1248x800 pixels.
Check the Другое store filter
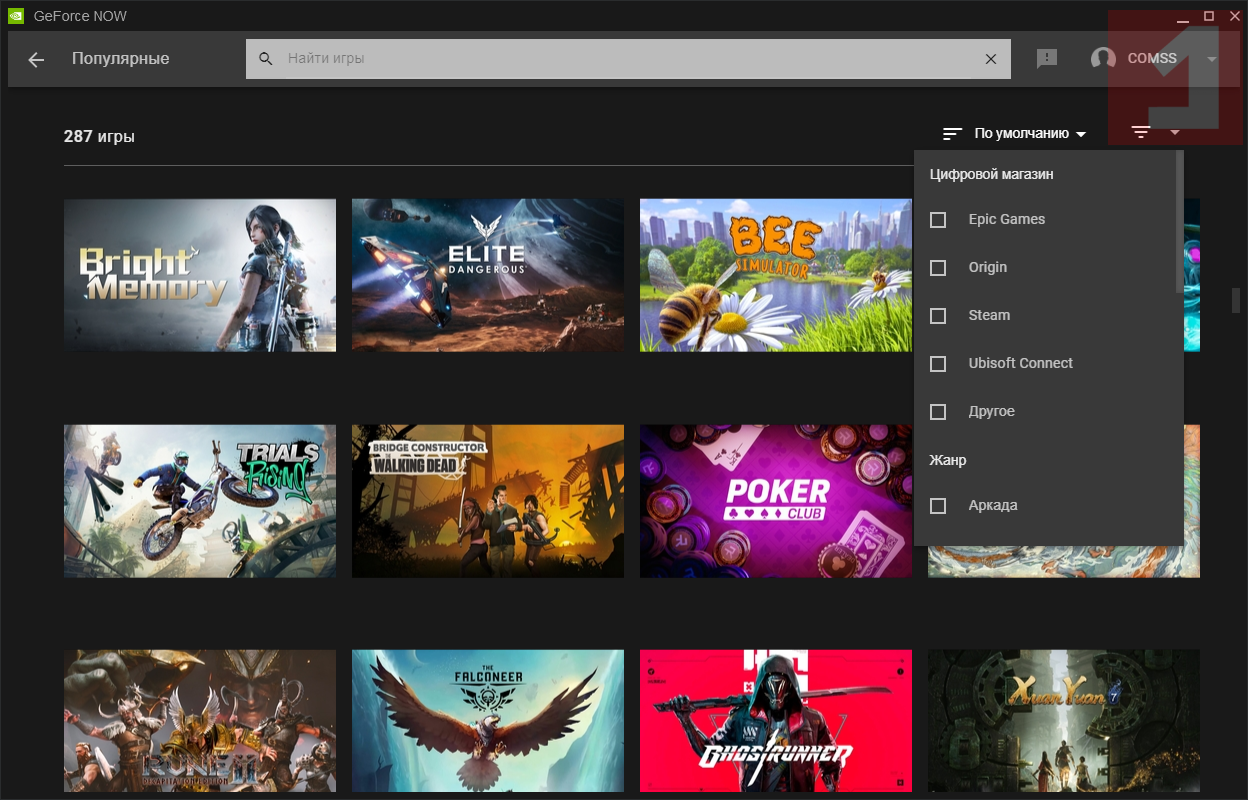938,411
